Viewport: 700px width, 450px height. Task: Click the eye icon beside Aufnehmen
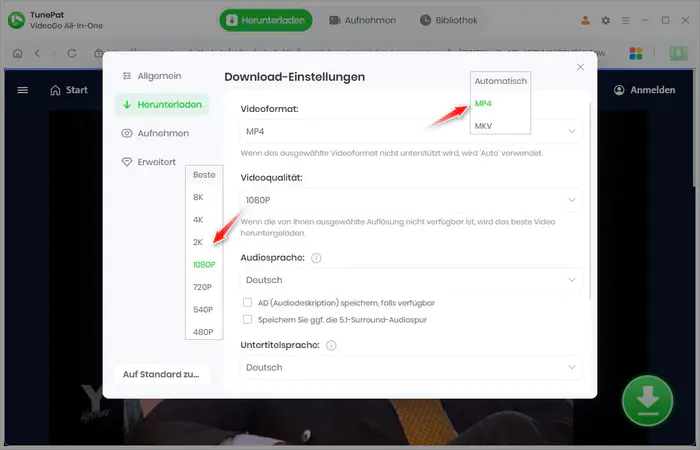pos(127,133)
